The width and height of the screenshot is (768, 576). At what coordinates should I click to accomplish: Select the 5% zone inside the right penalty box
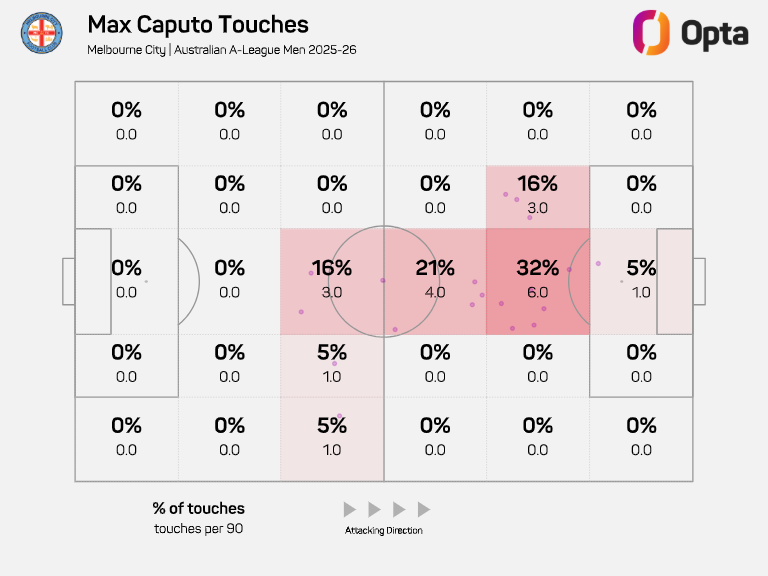(640, 281)
